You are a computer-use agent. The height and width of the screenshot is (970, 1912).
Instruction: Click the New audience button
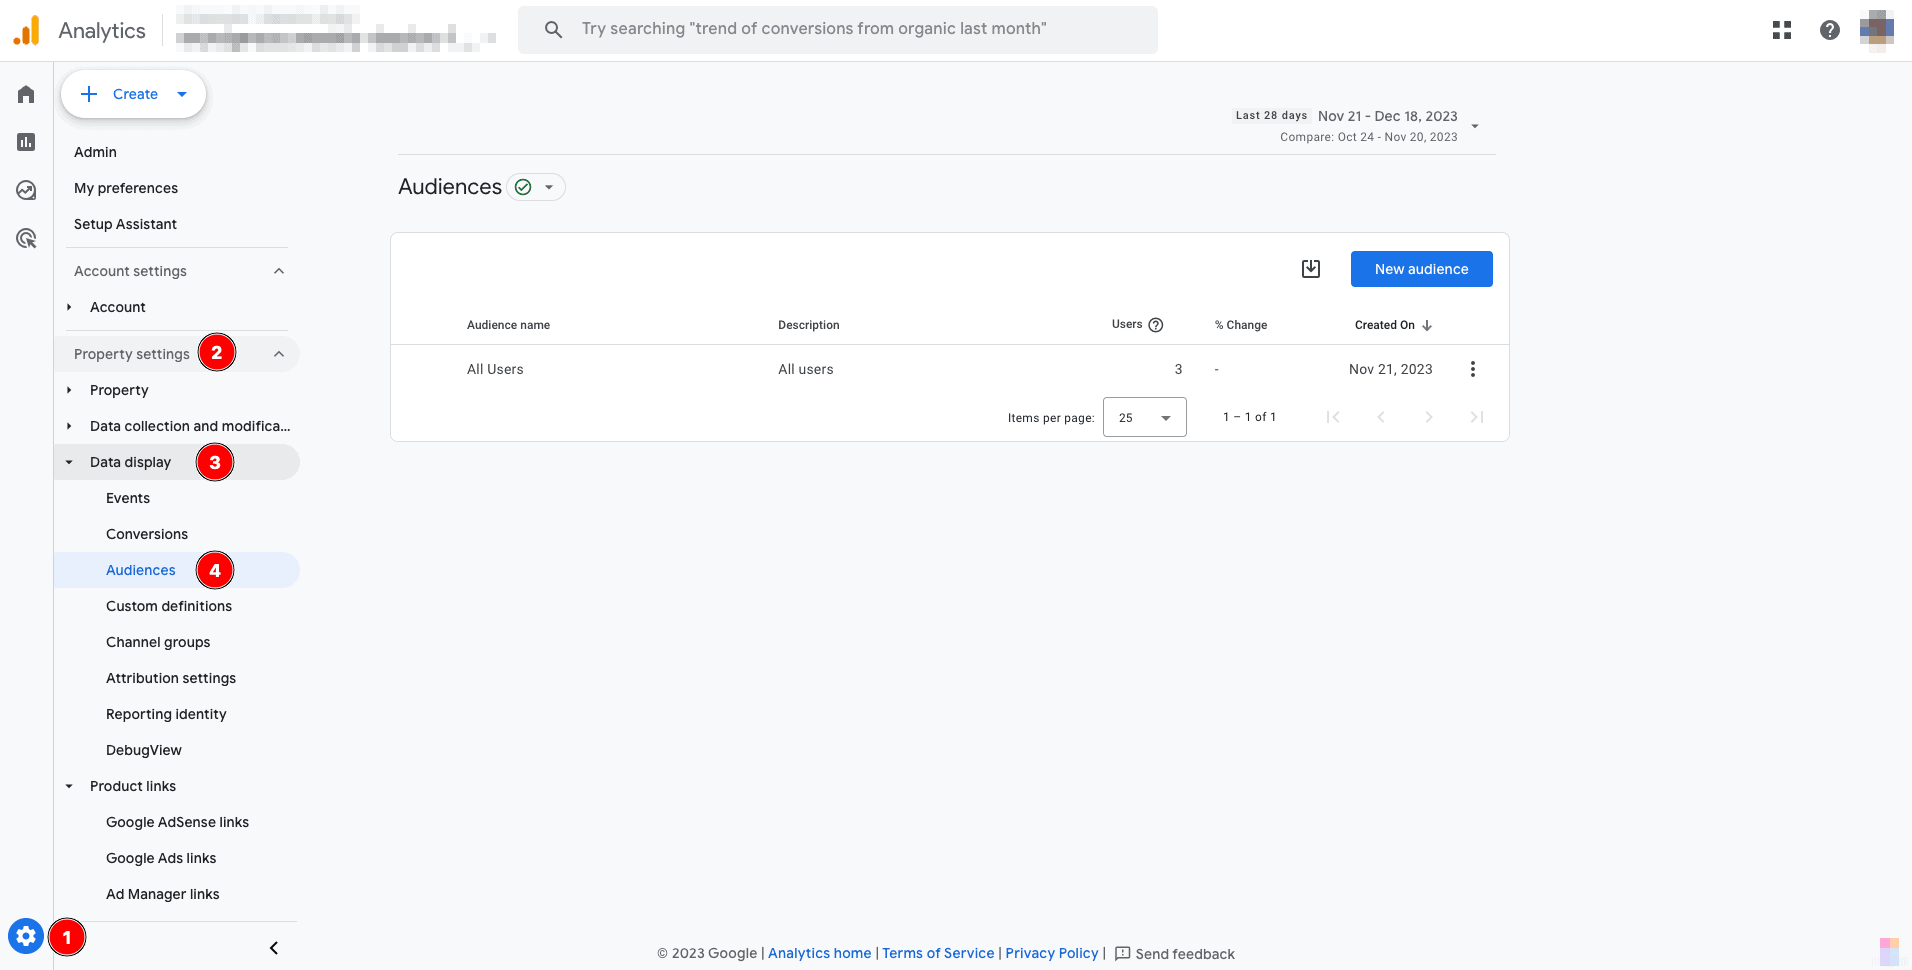1421,269
